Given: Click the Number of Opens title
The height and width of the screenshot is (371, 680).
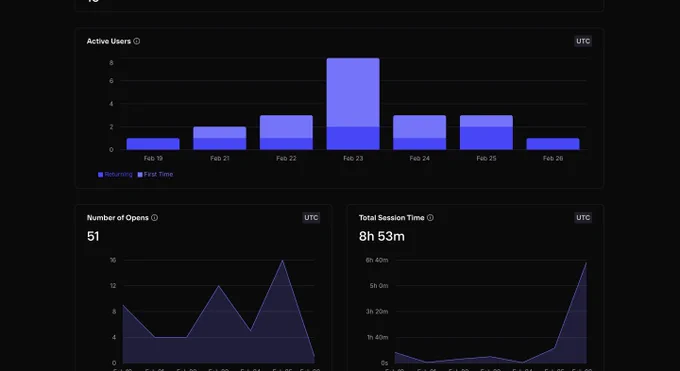Looking at the screenshot, I should [x=118, y=218].
